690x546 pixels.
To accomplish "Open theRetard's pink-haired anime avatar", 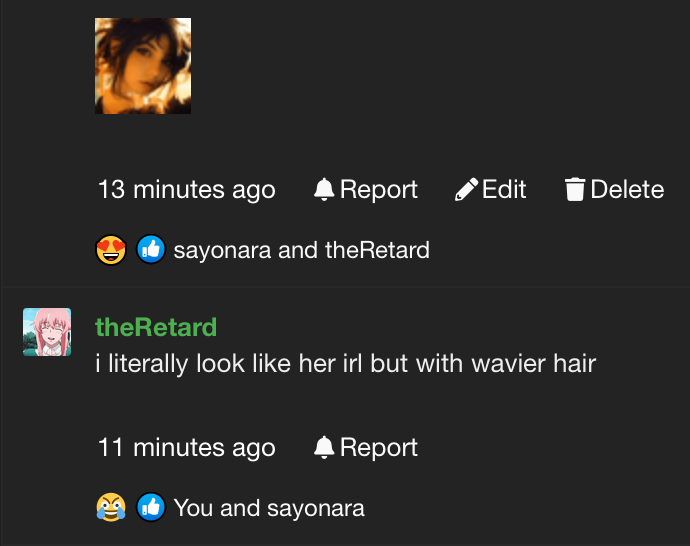I will click(47, 332).
